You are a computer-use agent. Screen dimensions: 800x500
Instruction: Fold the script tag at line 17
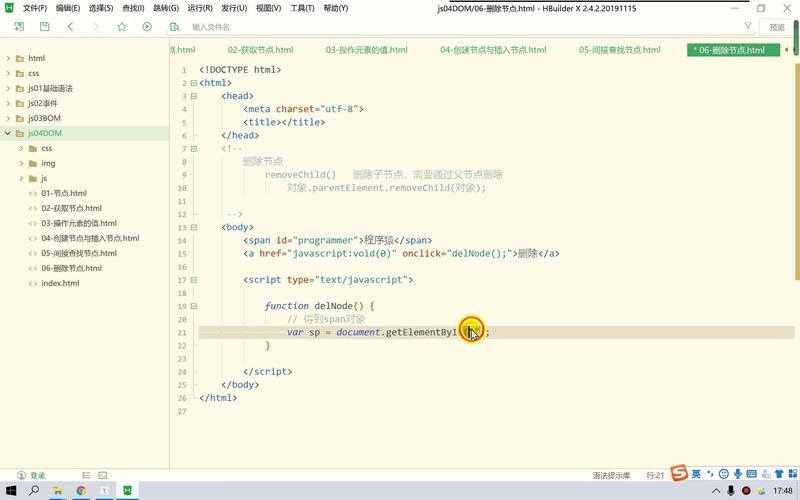pyautogui.click(x=193, y=280)
